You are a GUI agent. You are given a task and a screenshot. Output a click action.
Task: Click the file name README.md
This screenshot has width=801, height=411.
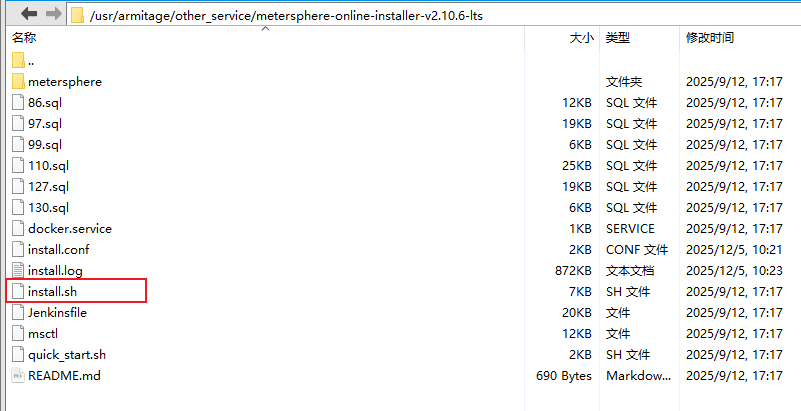tap(64, 375)
